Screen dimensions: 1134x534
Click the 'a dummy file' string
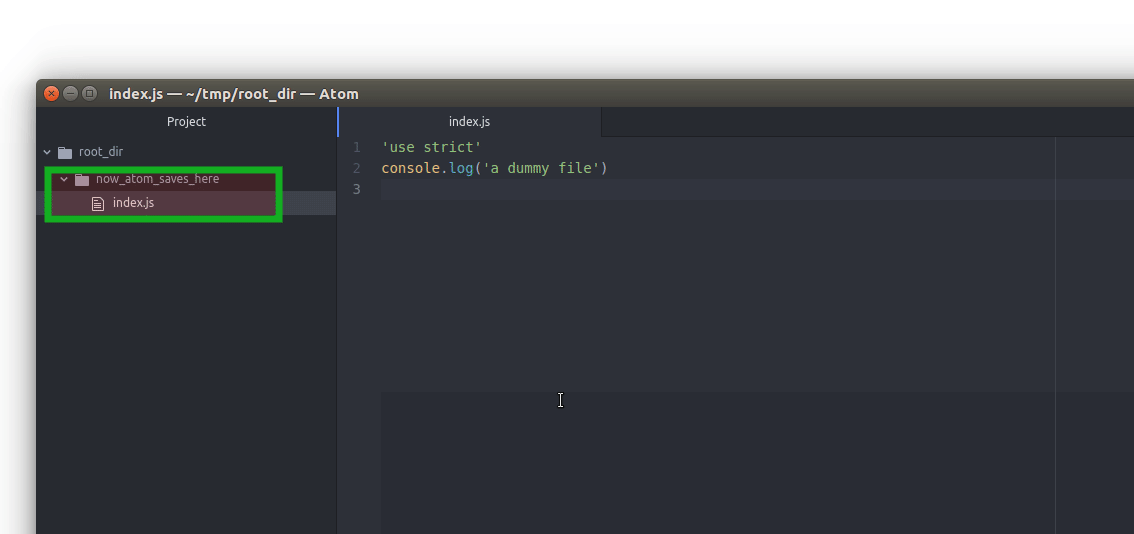[x=541, y=169]
